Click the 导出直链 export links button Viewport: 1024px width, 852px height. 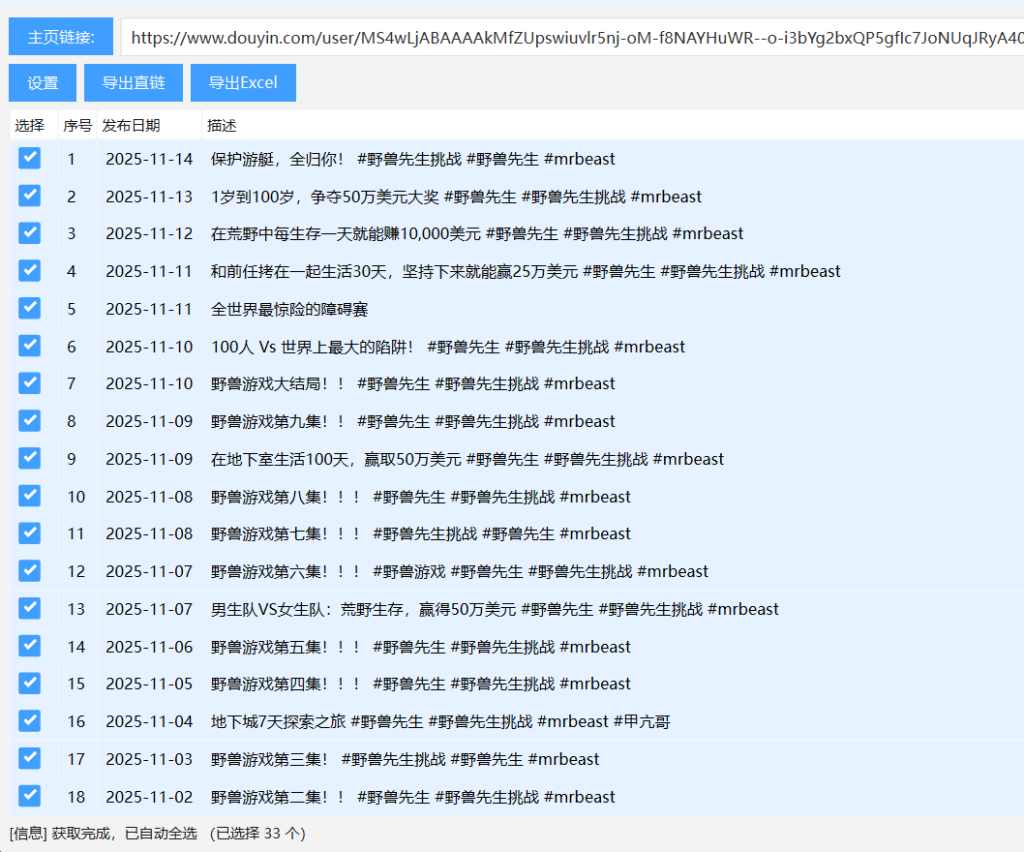pyautogui.click(x=133, y=83)
